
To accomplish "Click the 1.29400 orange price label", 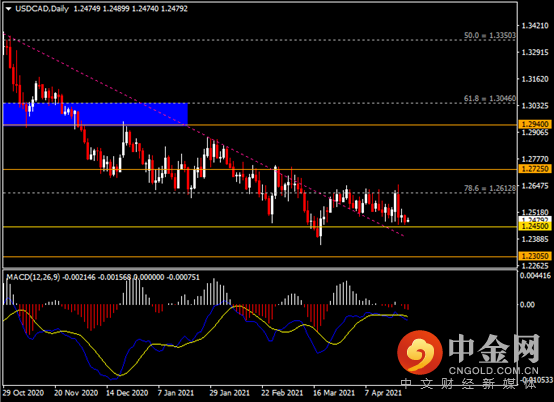I will click(535, 124).
